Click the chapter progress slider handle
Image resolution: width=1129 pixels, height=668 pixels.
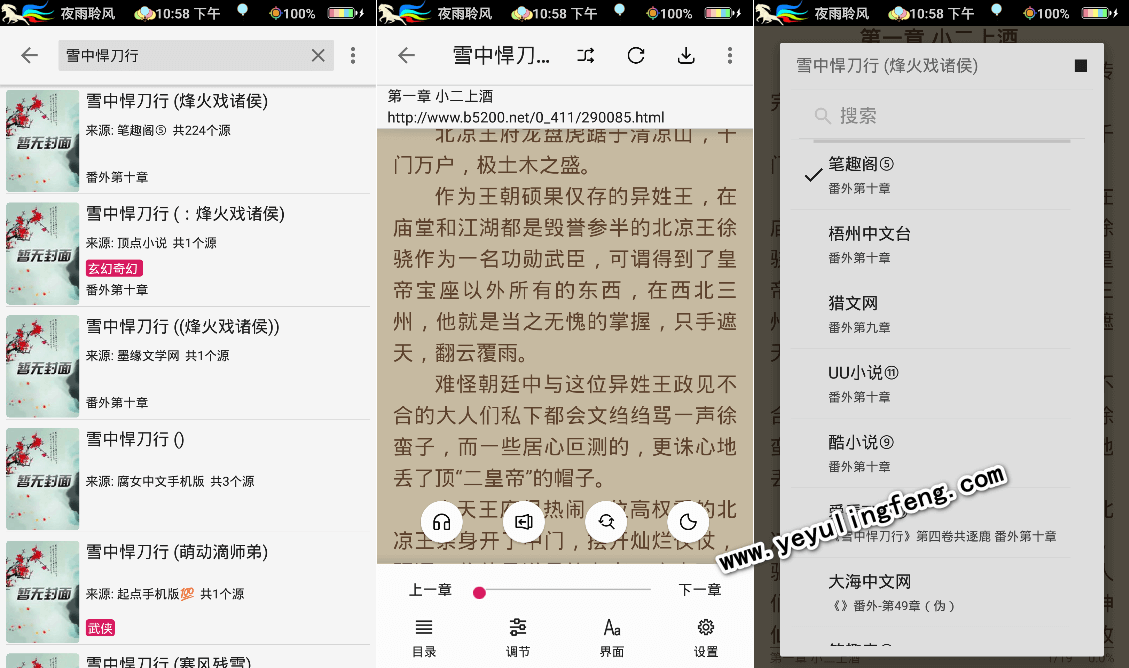coord(480,592)
